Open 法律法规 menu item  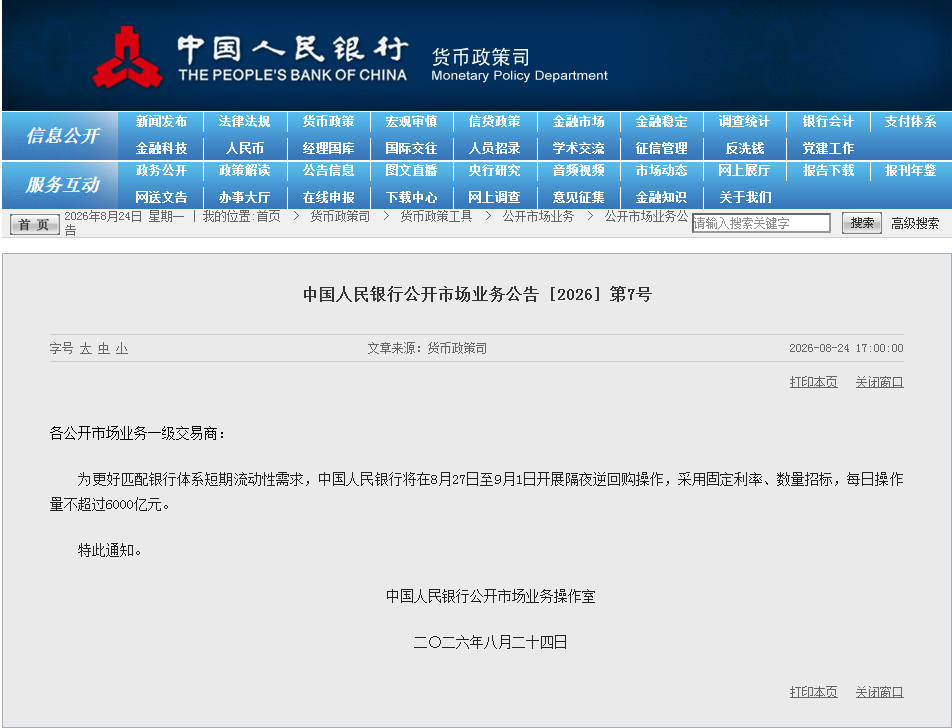244,121
